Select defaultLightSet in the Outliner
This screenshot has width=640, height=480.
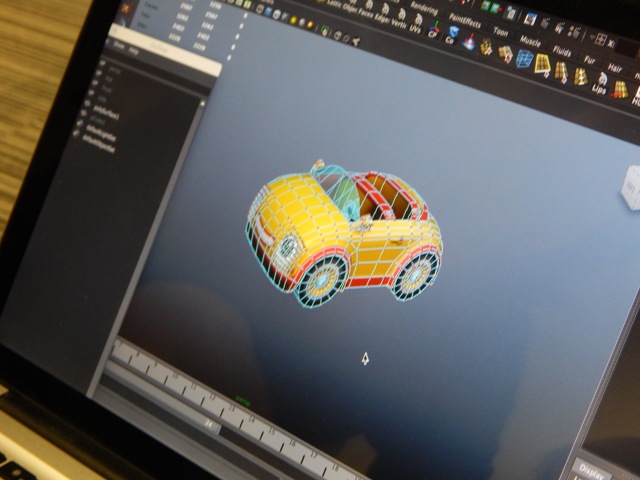101,133
